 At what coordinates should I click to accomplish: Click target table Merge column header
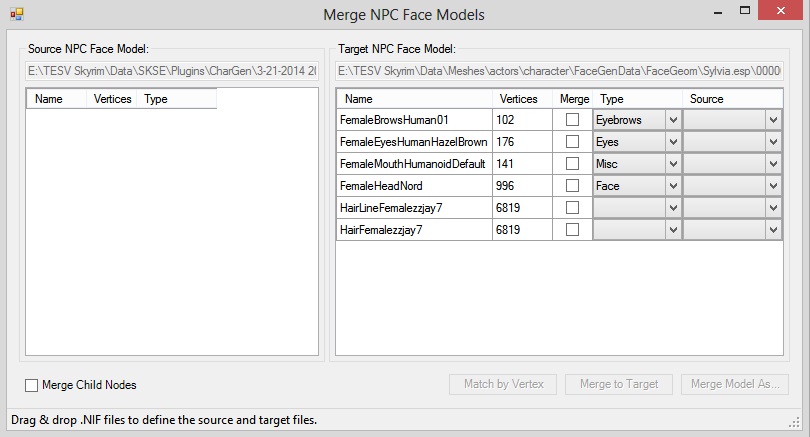[572, 99]
